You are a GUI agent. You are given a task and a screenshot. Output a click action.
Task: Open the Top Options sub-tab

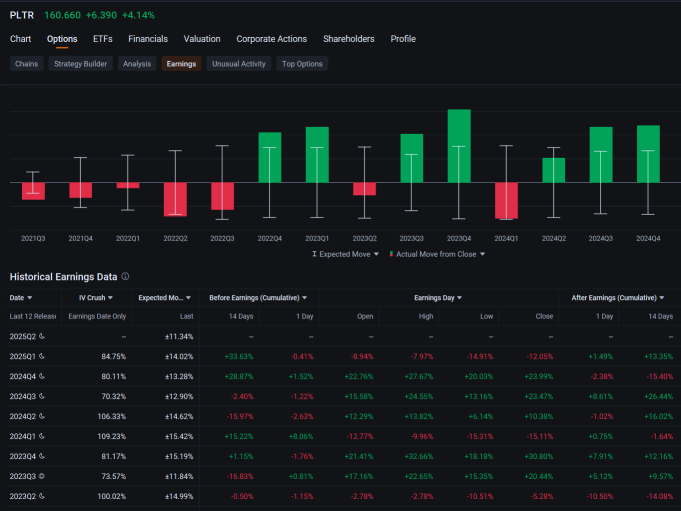[302, 64]
